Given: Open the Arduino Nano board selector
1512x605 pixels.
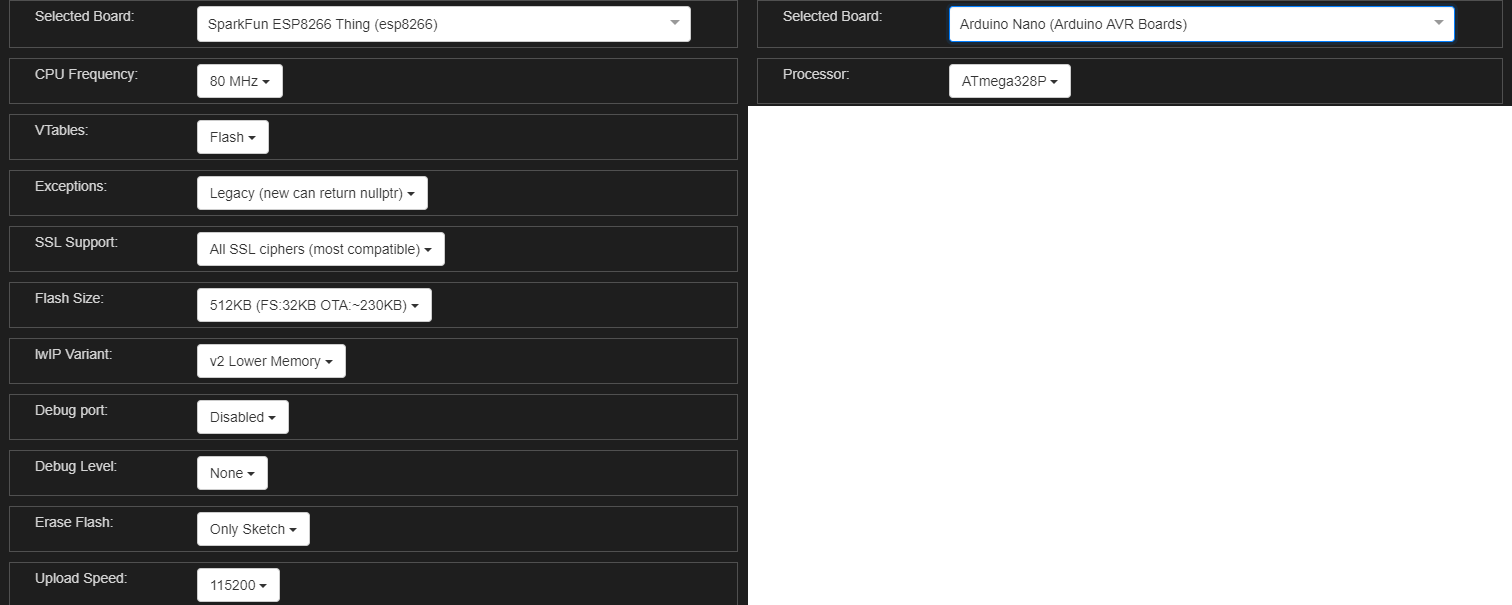Looking at the screenshot, I should coord(1201,24).
